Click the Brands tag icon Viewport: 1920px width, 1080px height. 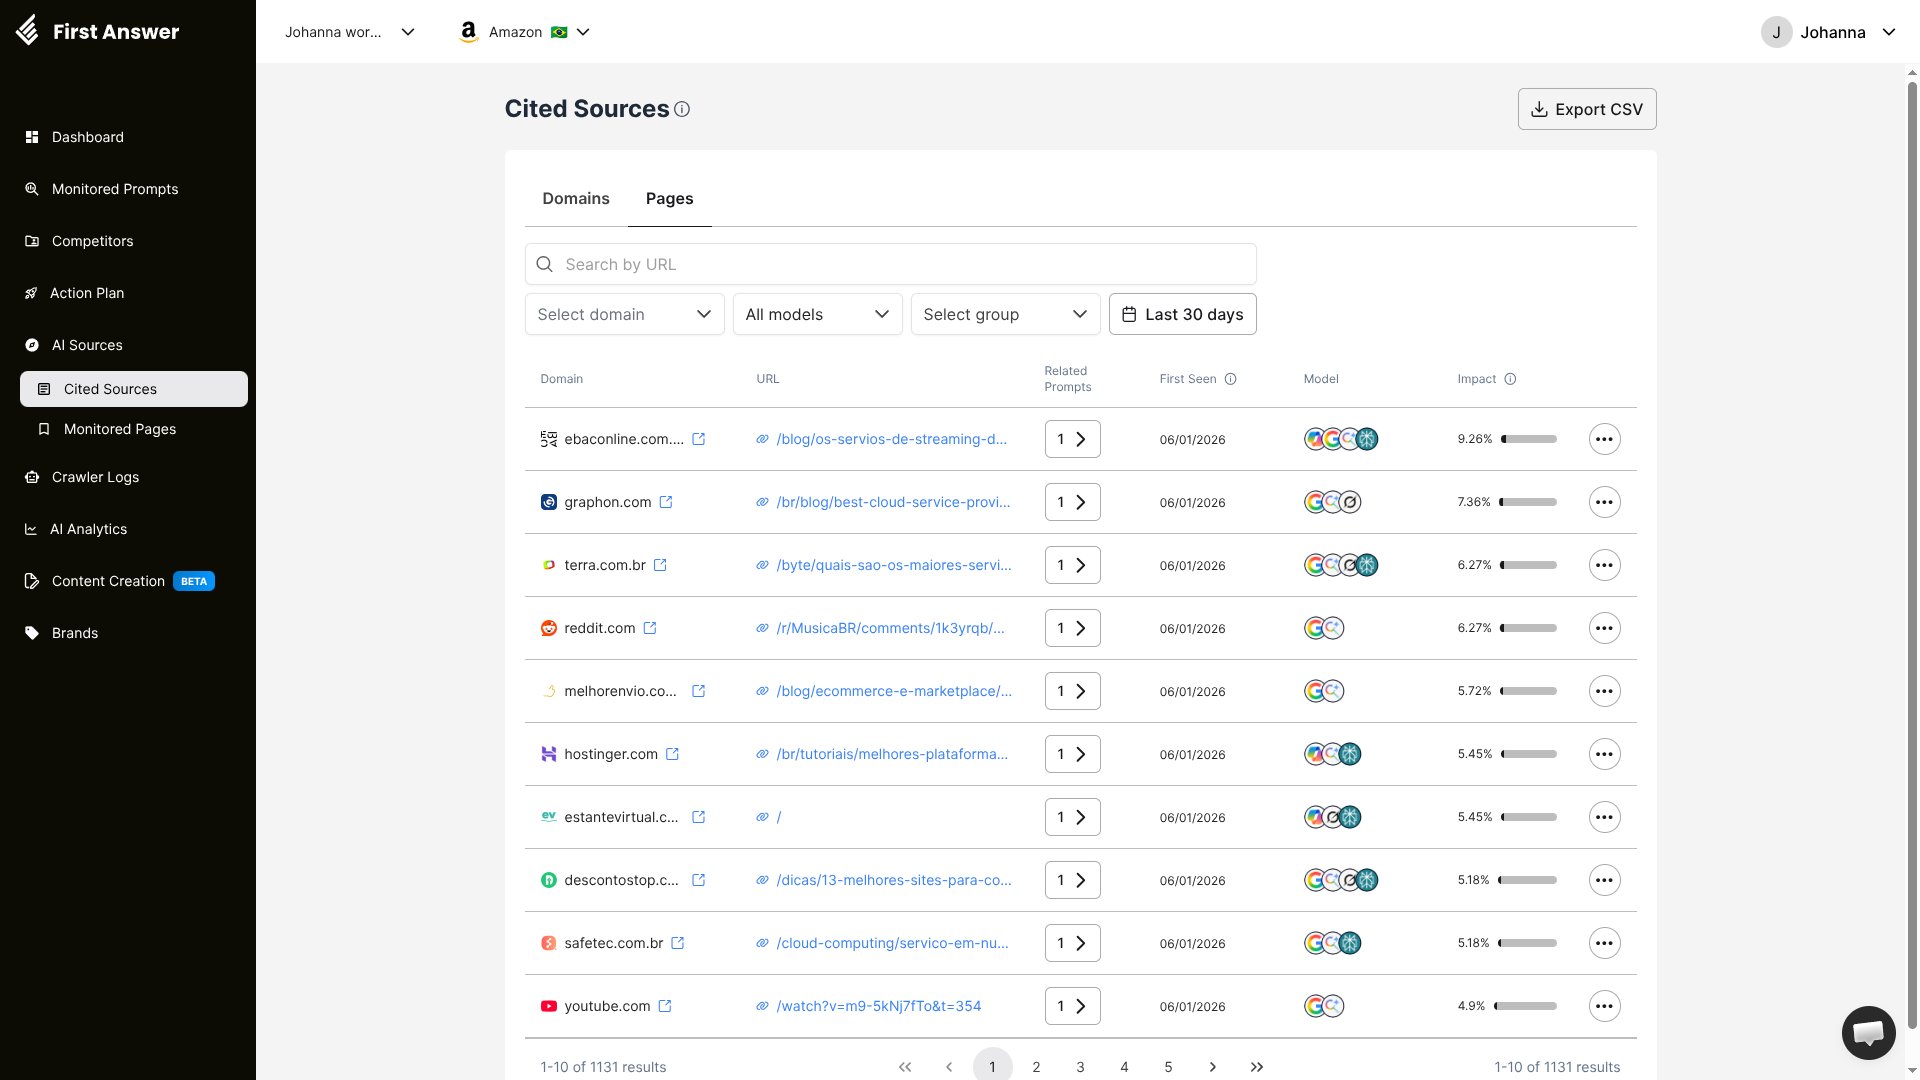click(32, 633)
